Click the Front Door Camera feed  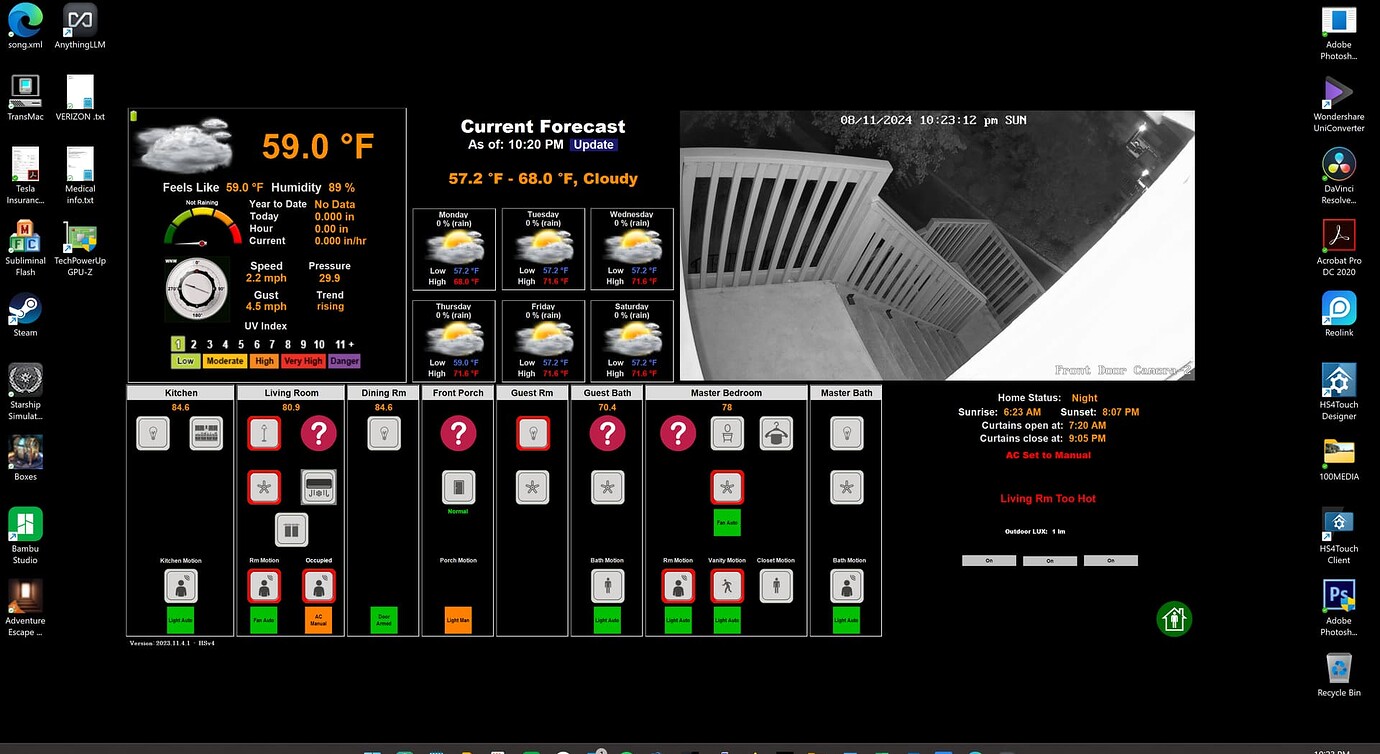937,245
